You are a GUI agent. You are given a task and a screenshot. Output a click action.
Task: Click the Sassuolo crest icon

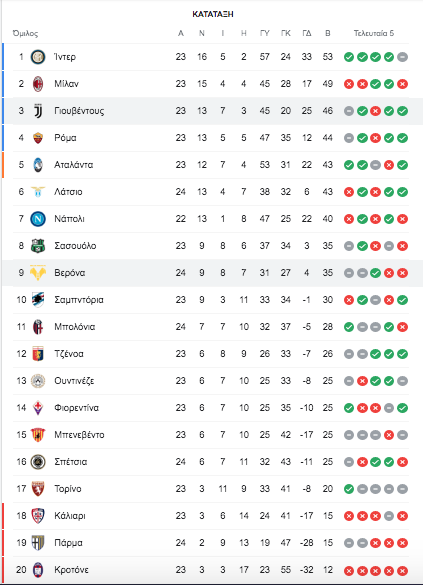click(x=38, y=246)
